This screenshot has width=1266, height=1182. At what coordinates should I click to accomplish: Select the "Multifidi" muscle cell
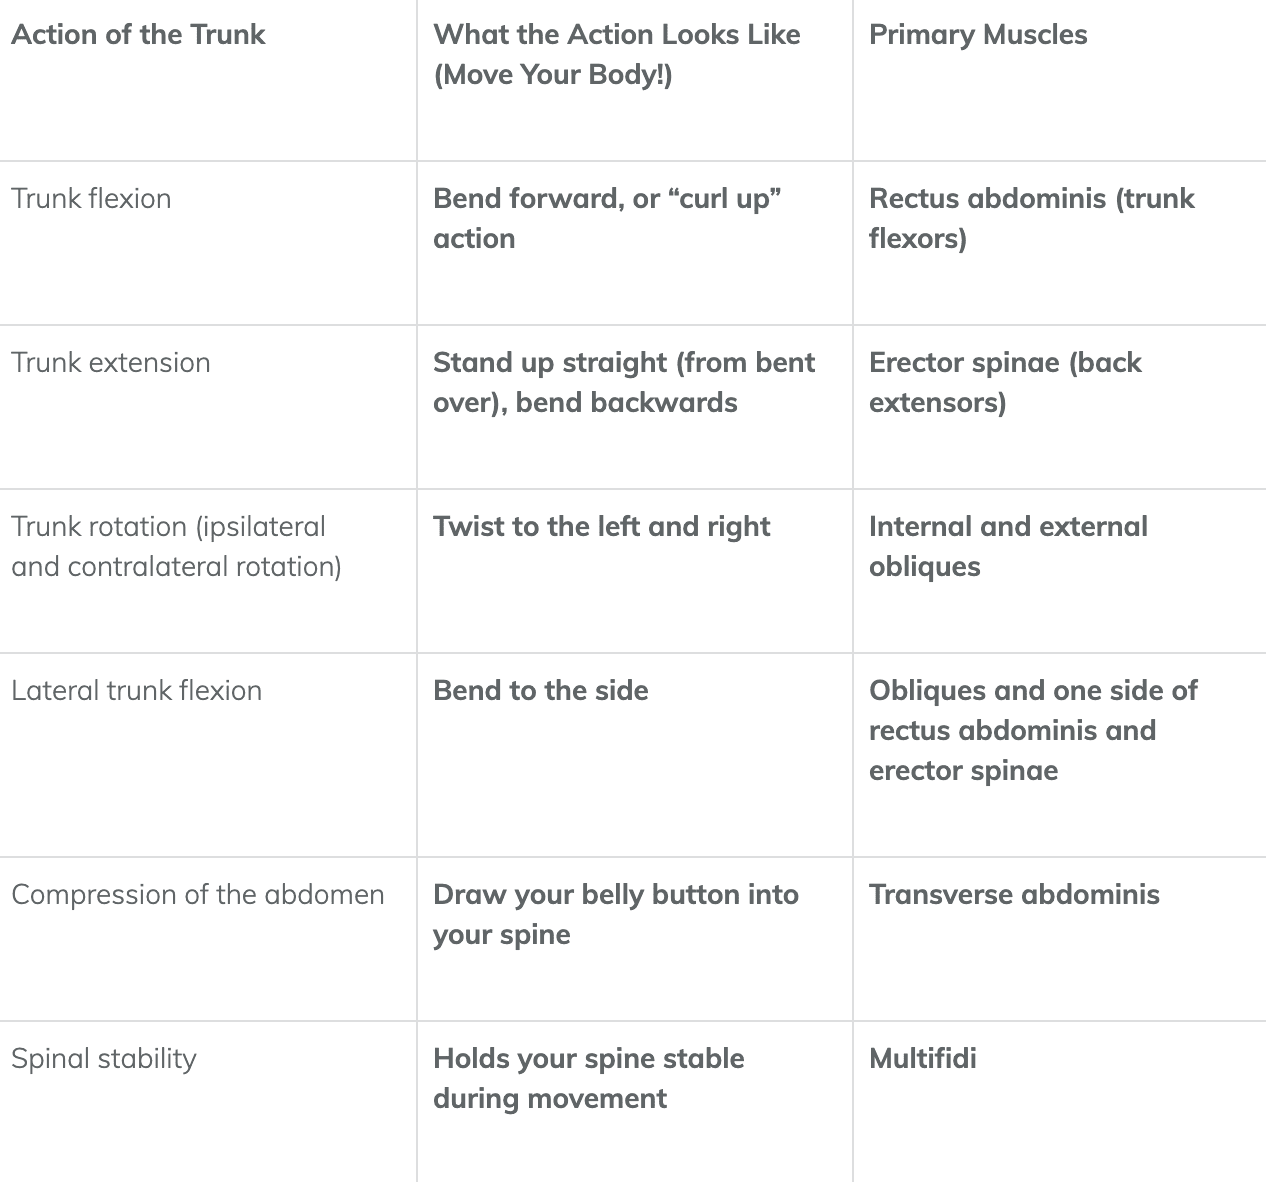922,1059
